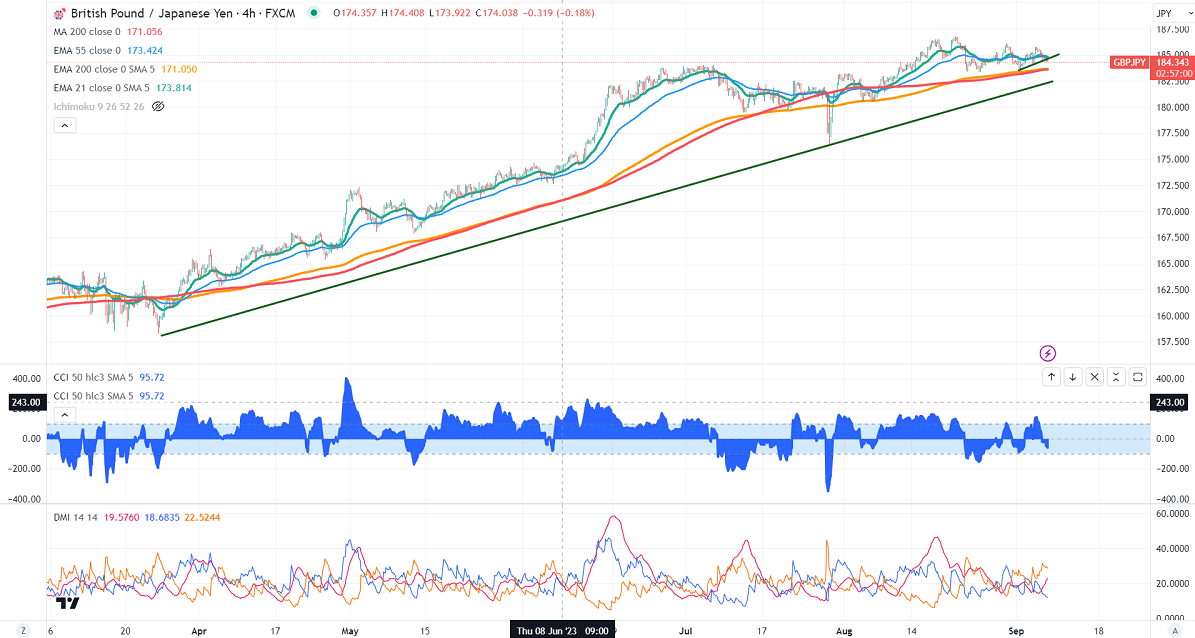This screenshot has height=638, width=1195.
Task: Click the 60.0000 DMI scale label
Action: coord(1173,515)
